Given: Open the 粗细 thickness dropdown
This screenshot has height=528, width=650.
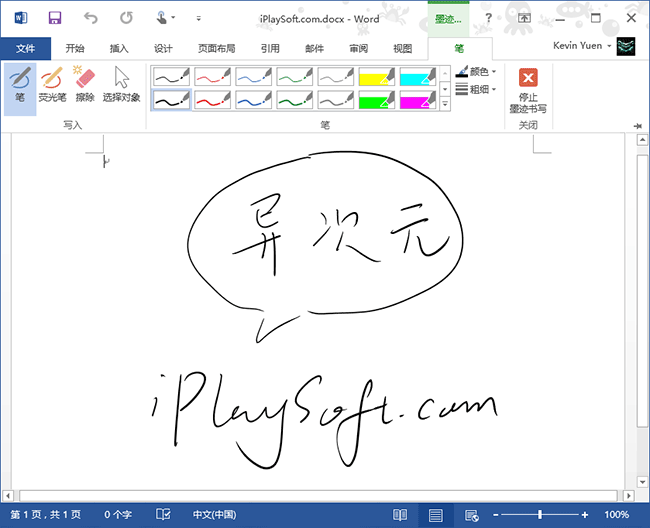Looking at the screenshot, I should coord(477,89).
